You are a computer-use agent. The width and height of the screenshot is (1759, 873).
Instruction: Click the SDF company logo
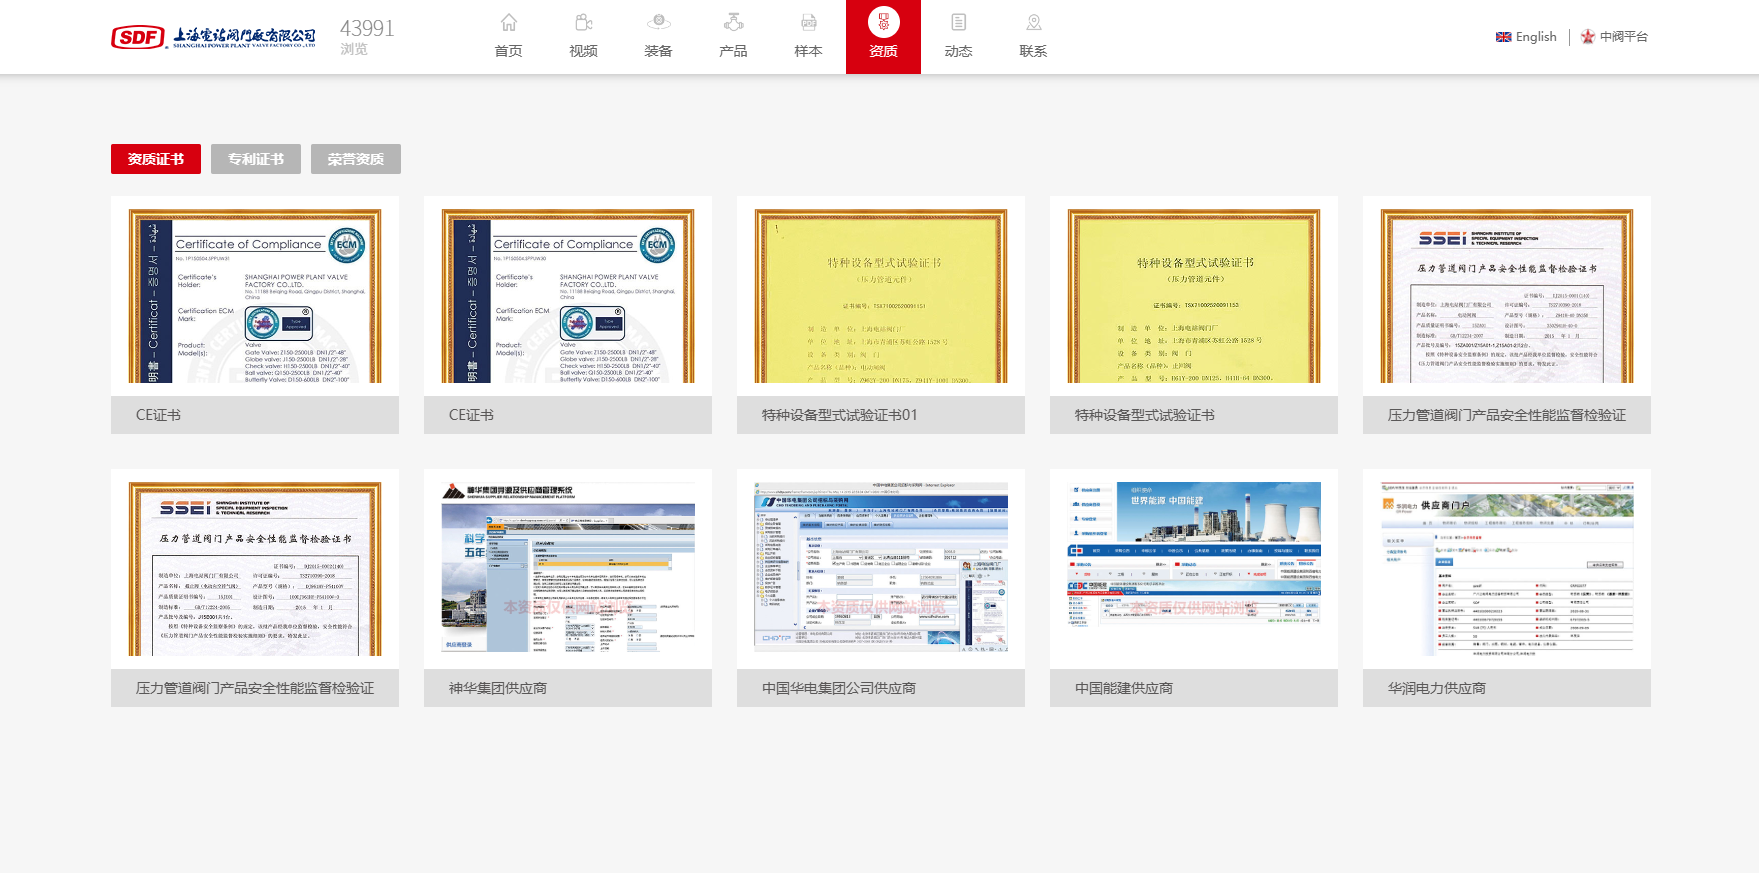click(x=213, y=37)
